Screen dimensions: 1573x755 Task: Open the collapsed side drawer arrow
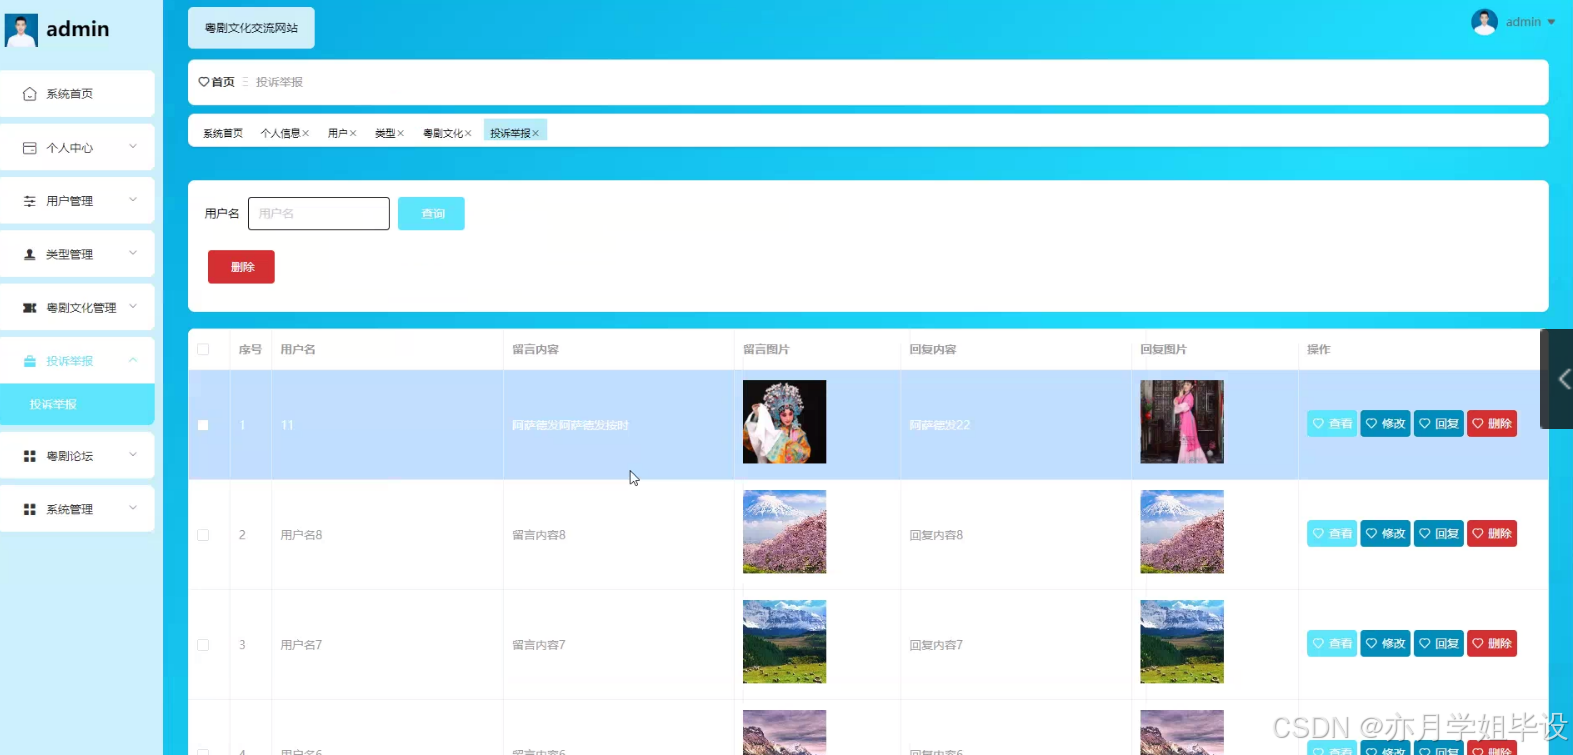point(1563,379)
